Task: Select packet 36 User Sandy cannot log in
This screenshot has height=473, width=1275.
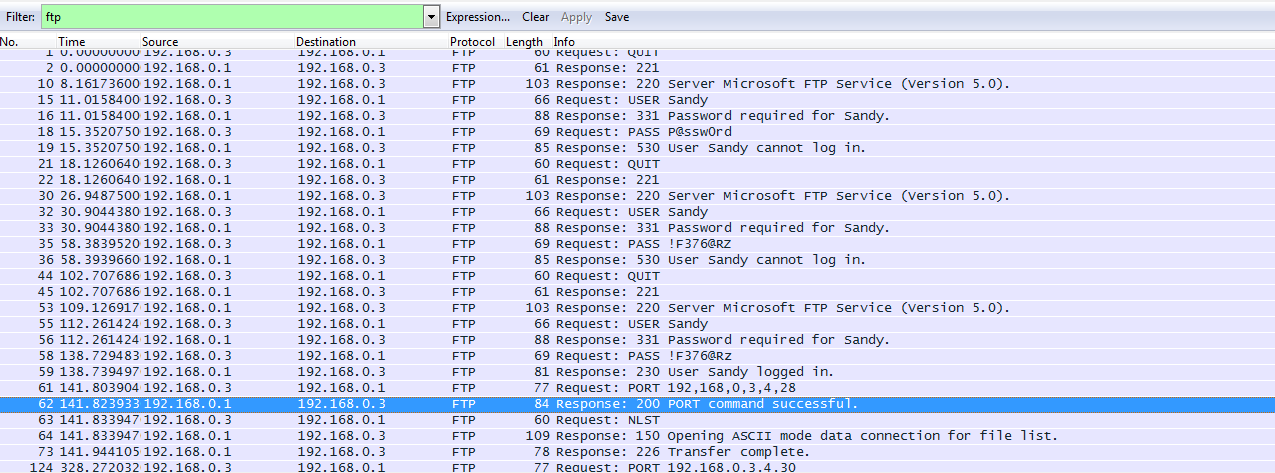Action: [x=637, y=260]
